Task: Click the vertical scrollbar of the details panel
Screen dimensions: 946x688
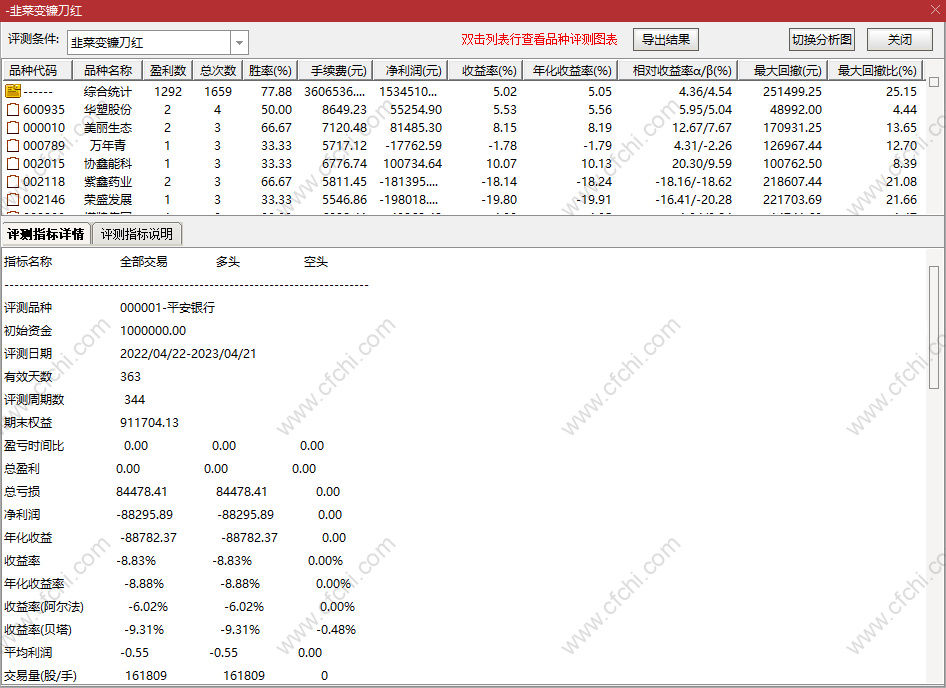Action: pyautogui.click(x=934, y=327)
